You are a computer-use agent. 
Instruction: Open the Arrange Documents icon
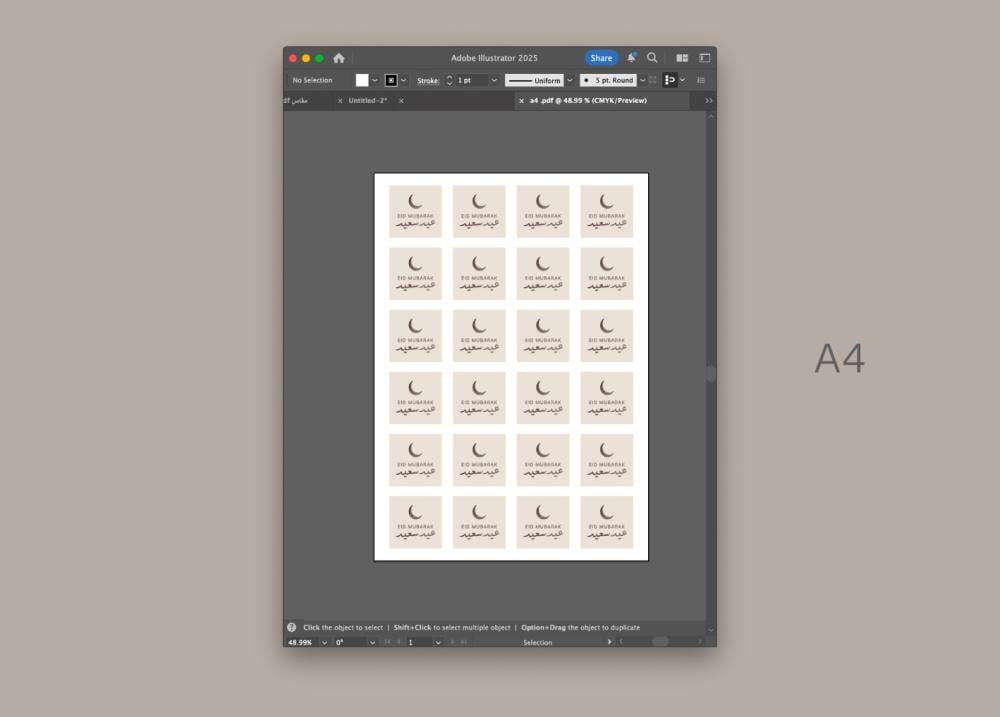click(682, 58)
